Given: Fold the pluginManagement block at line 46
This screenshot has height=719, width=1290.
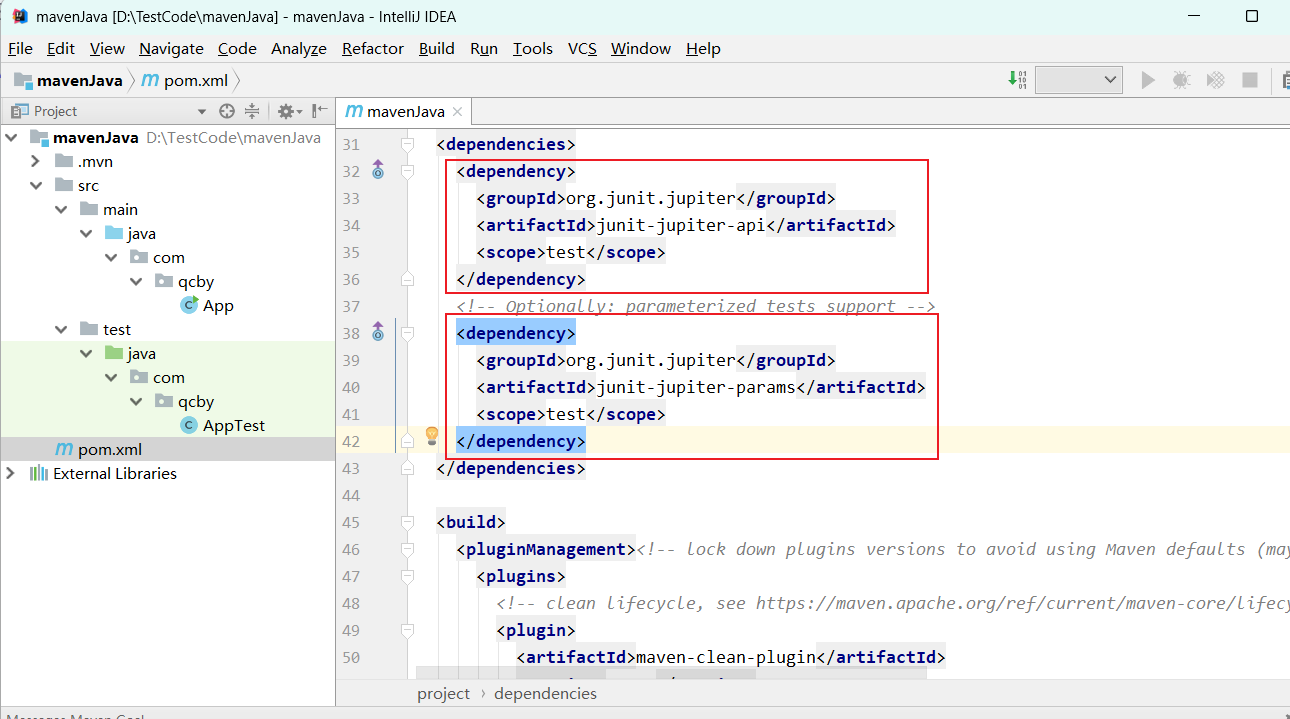Looking at the screenshot, I should pos(407,549).
